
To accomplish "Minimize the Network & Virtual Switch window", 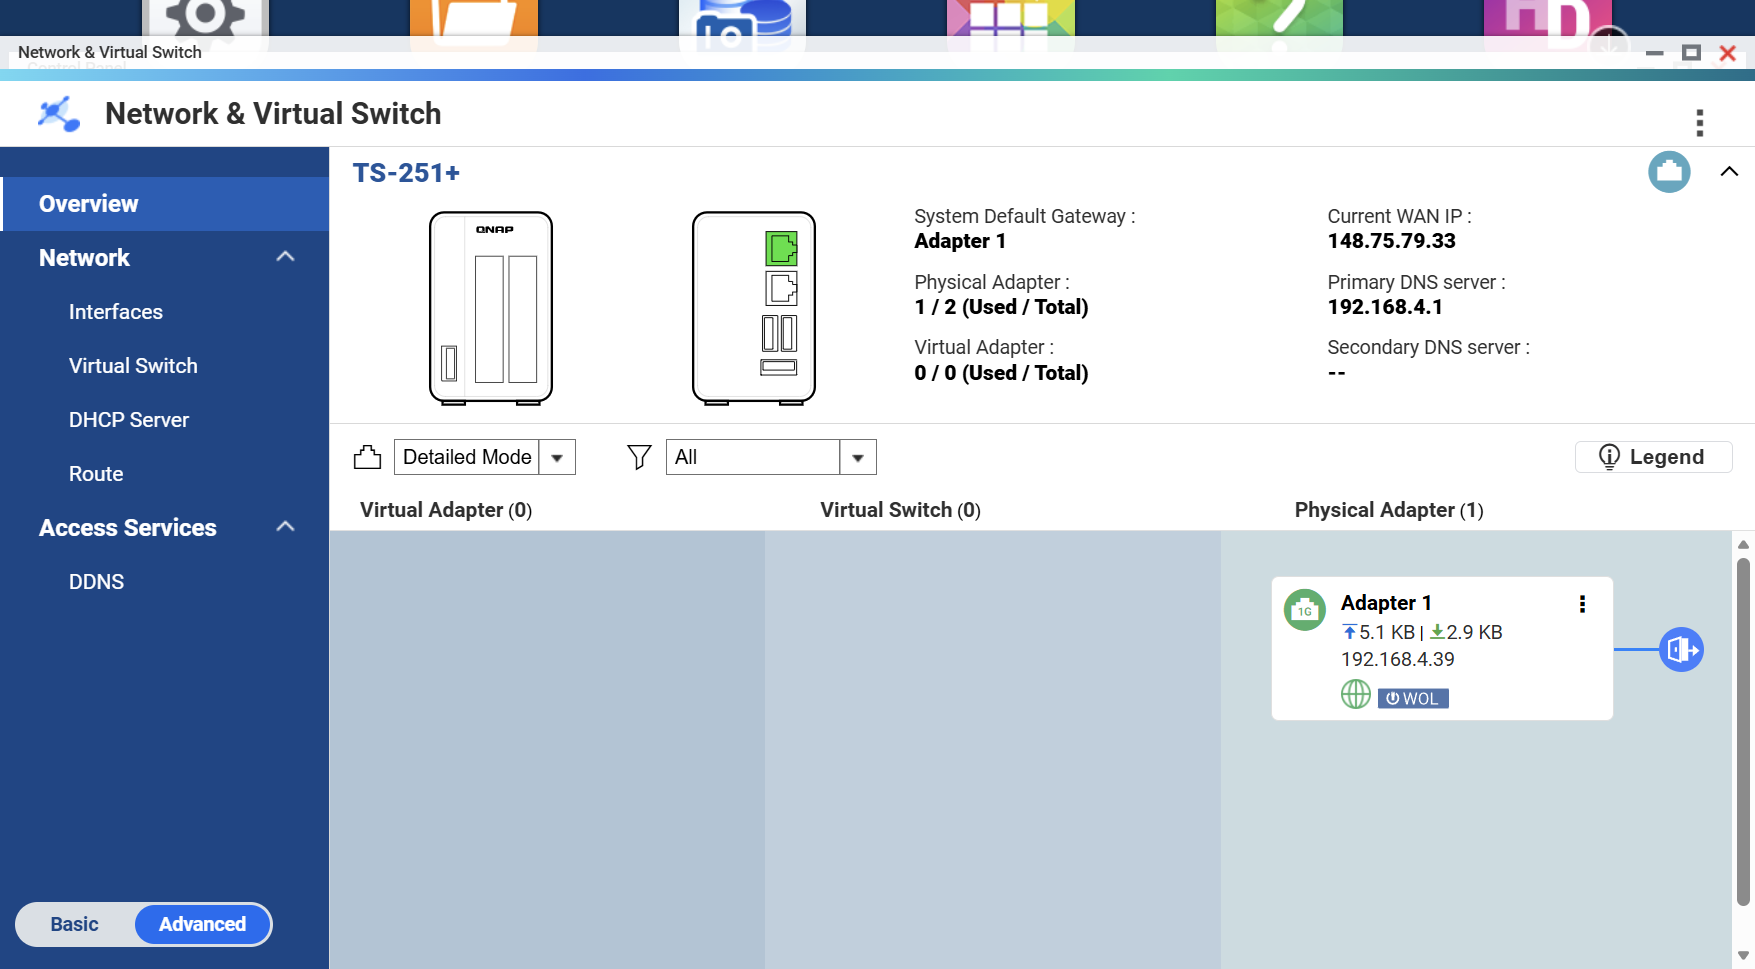I will (1655, 53).
